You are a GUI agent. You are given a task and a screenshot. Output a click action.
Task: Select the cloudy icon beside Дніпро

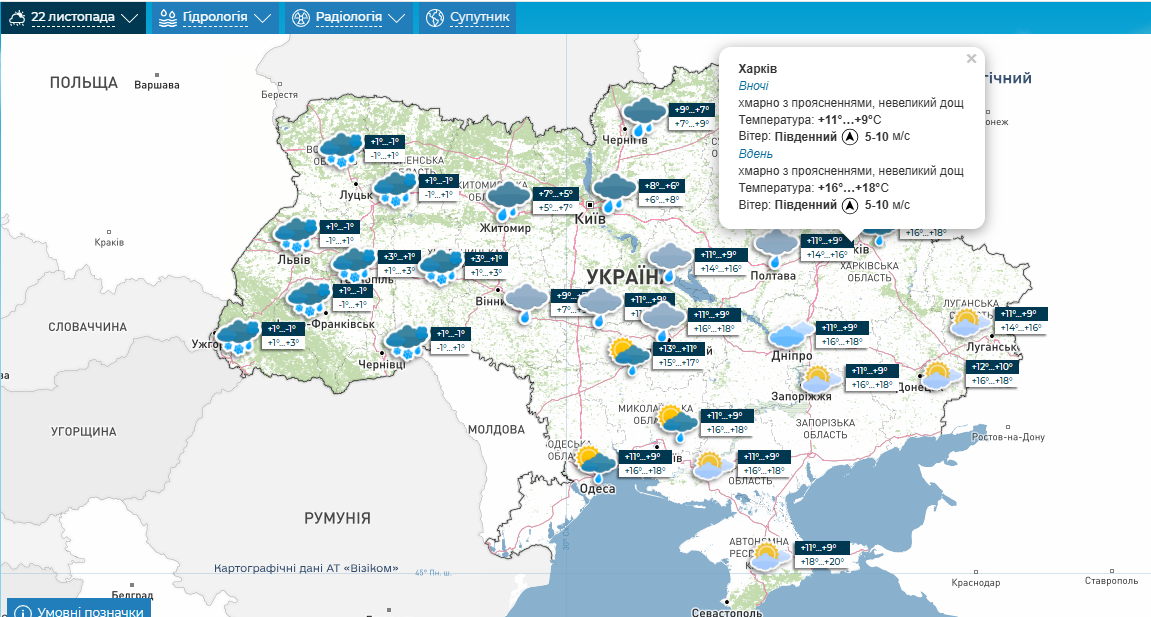coord(791,335)
